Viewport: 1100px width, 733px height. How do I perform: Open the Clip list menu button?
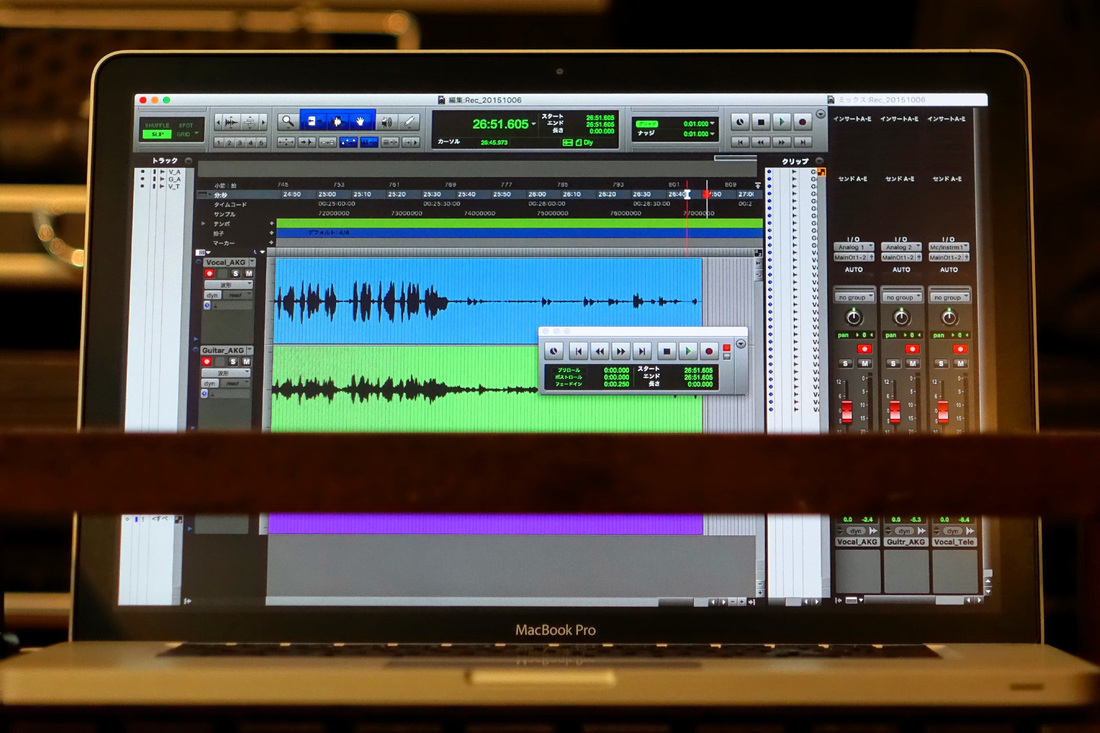coord(819,161)
